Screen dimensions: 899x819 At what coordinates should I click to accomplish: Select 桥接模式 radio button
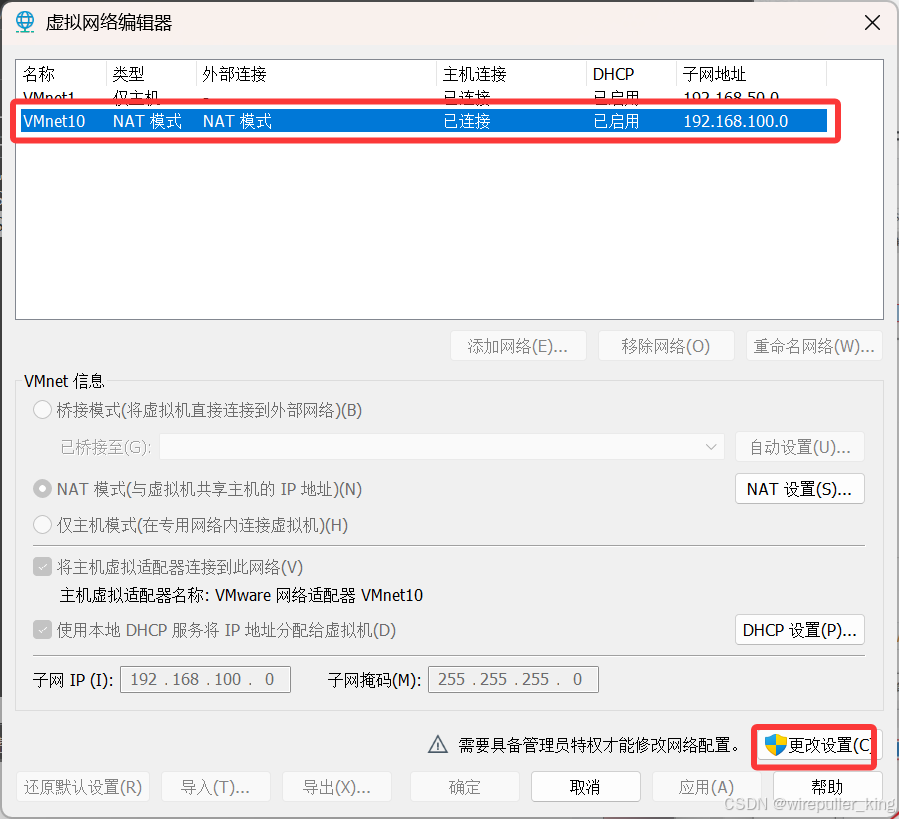point(42,410)
